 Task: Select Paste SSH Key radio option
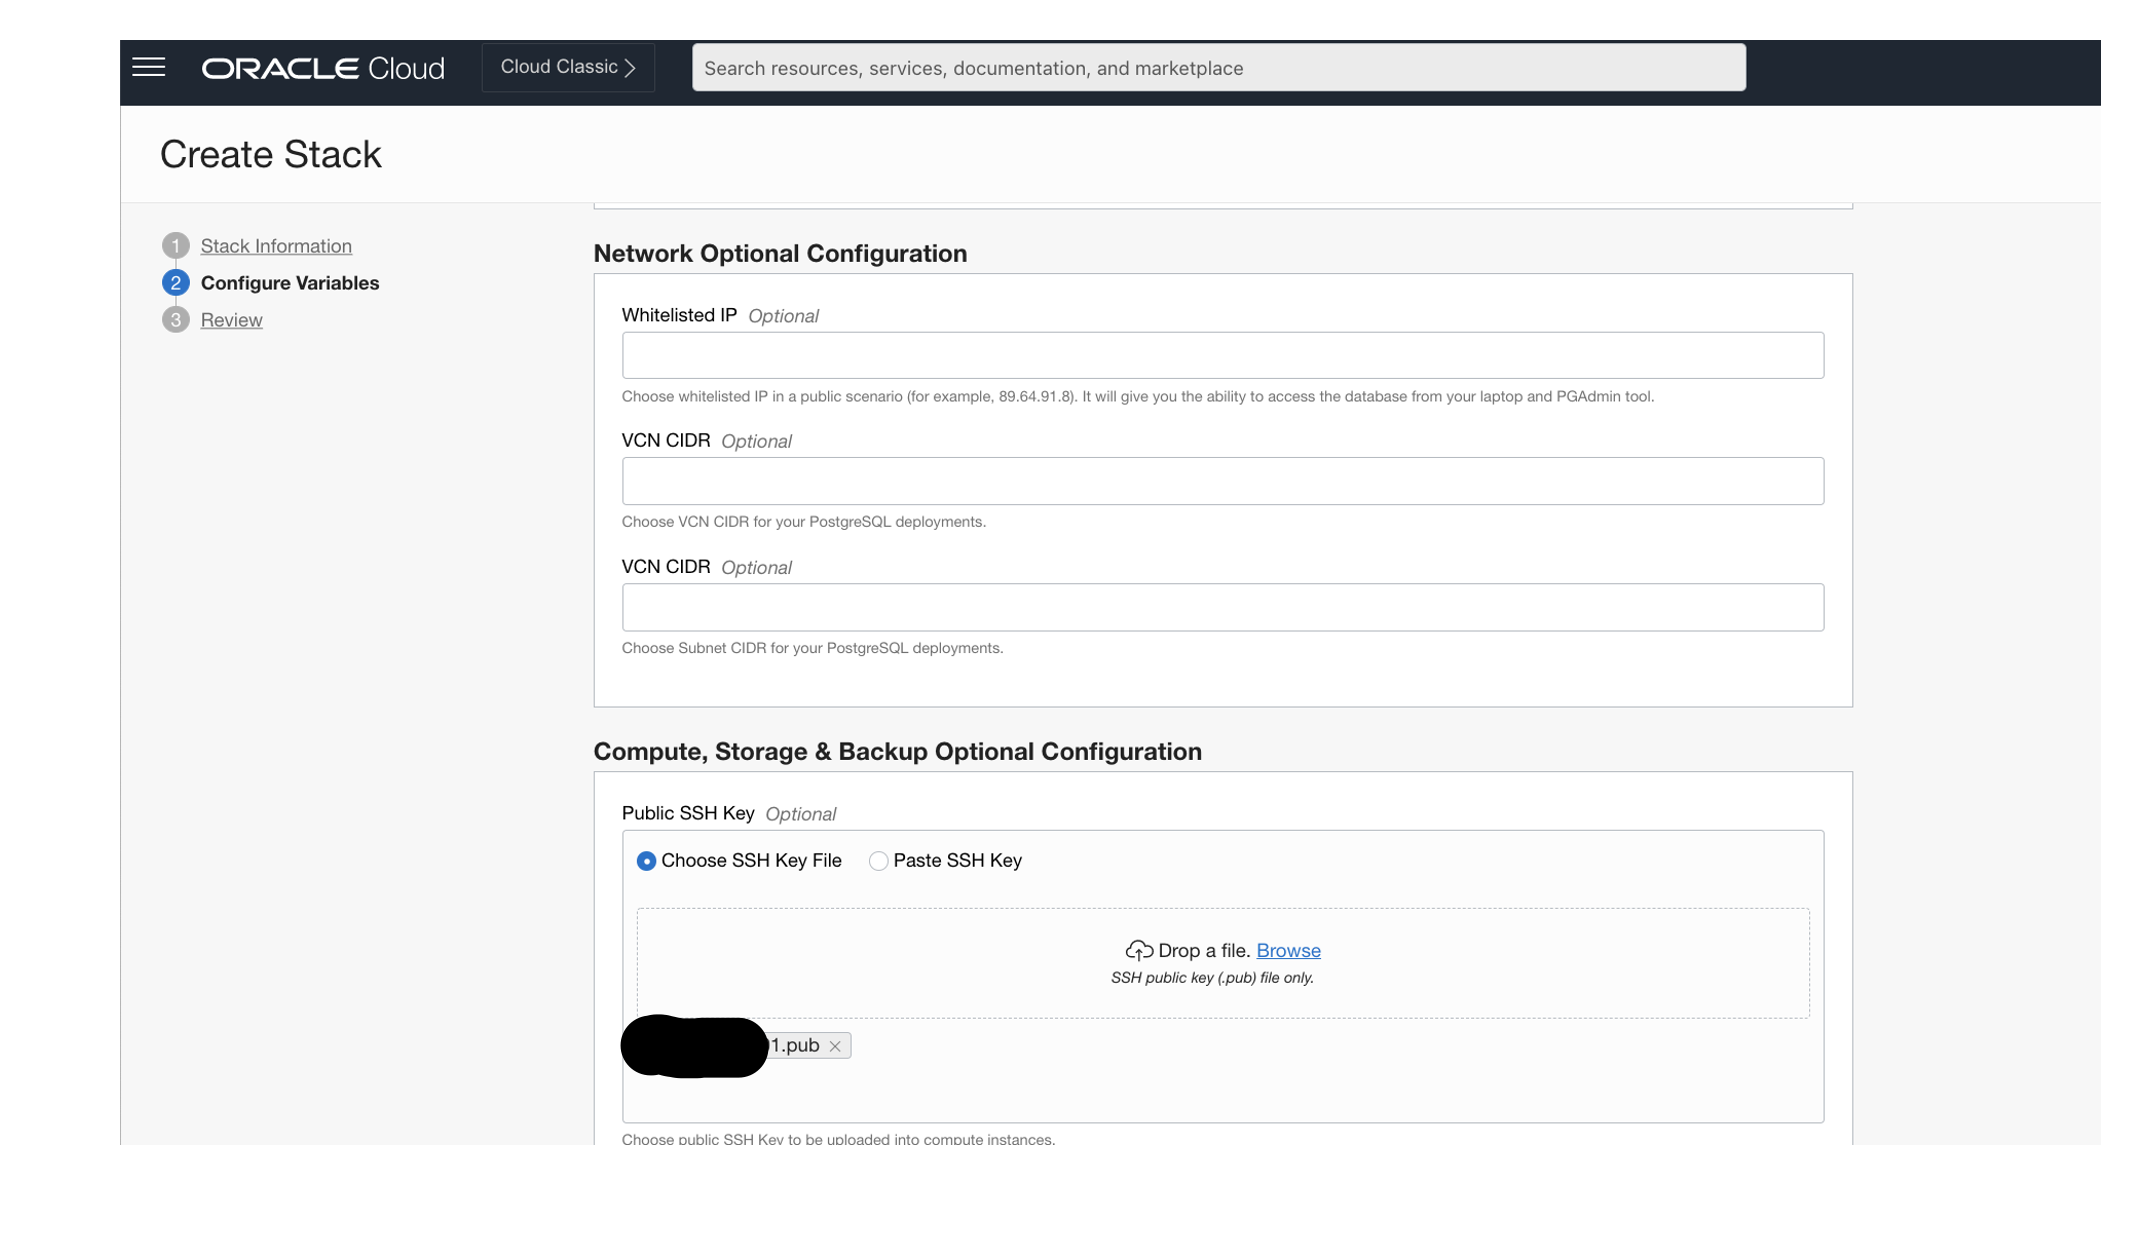878,861
